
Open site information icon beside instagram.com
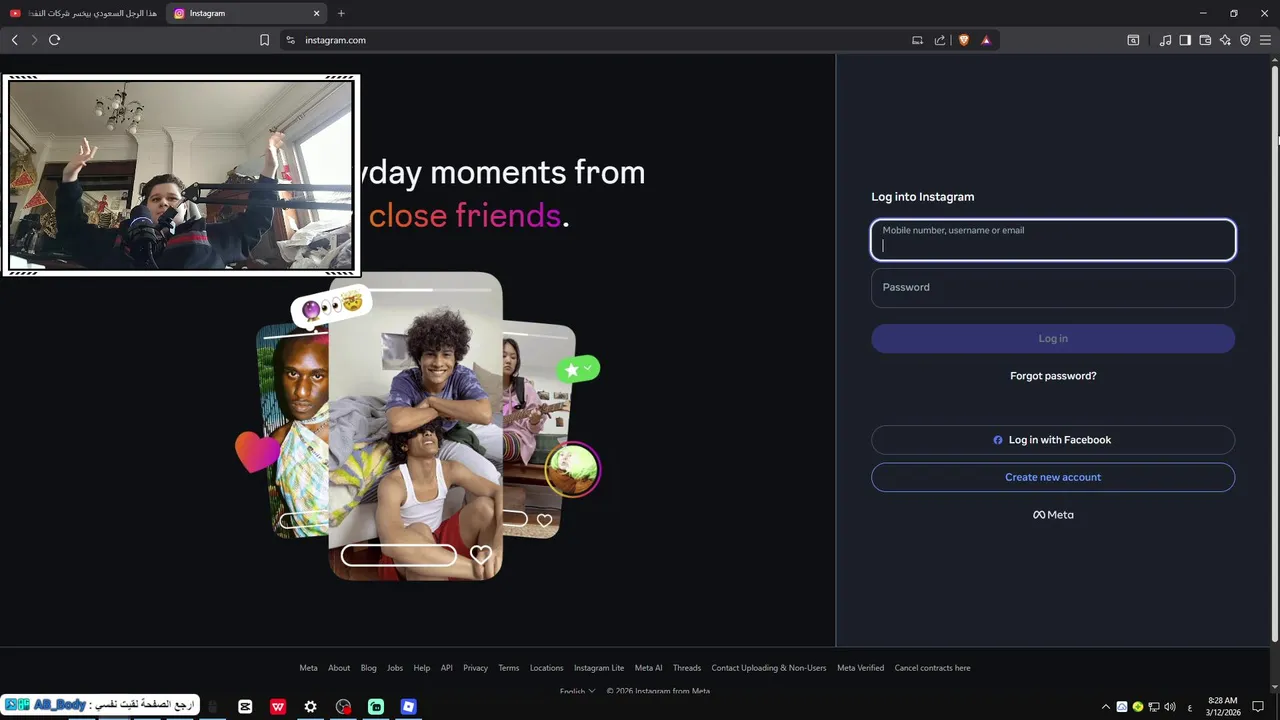[x=291, y=40]
